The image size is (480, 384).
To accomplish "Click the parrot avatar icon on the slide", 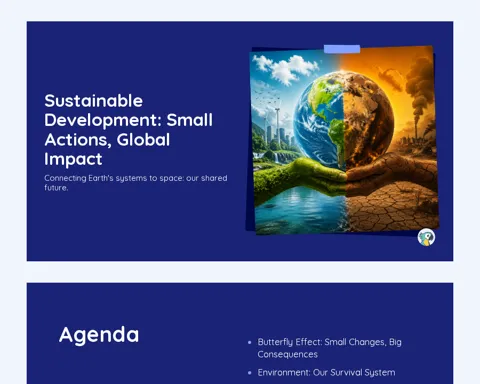I will [426, 237].
